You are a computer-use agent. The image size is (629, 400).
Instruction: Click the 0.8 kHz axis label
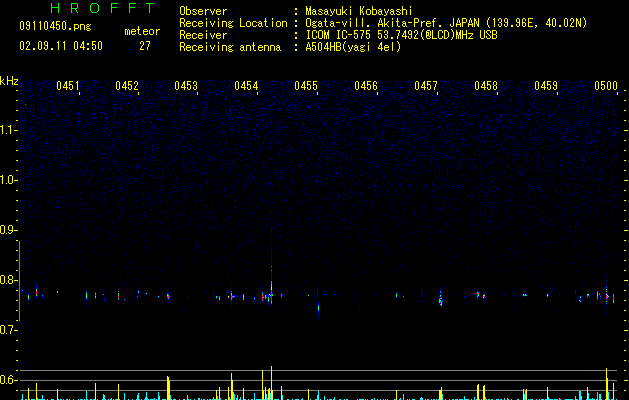pyautogui.click(x=9, y=280)
